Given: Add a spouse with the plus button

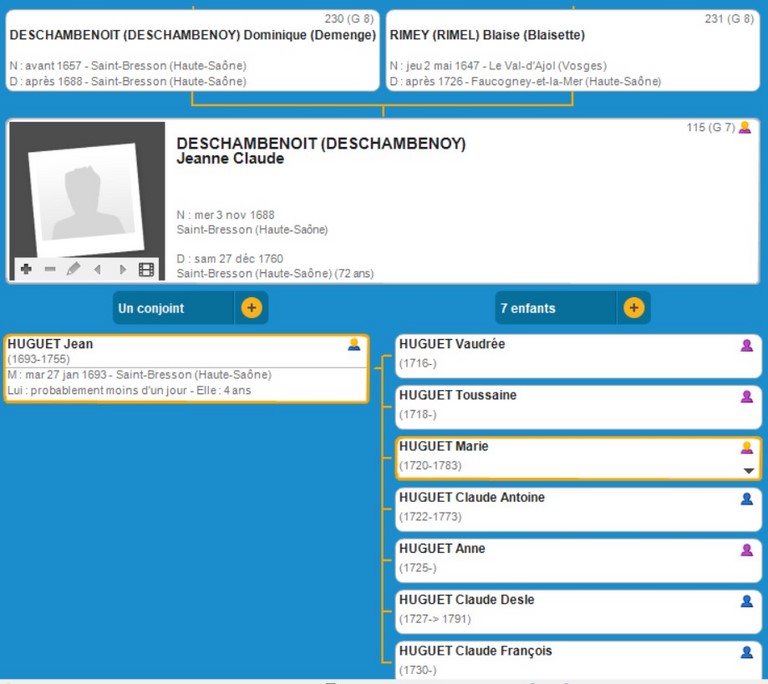Looking at the screenshot, I should (251, 308).
